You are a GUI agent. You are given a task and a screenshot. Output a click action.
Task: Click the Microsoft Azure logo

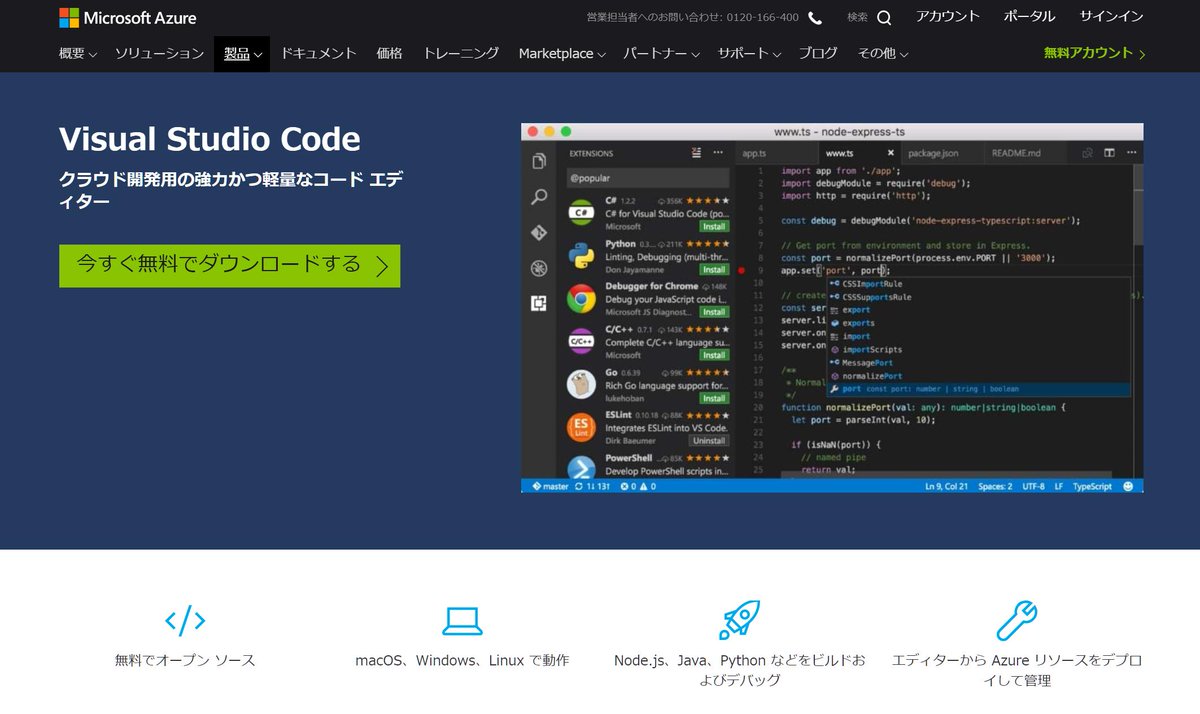click(x=128, y=18)
